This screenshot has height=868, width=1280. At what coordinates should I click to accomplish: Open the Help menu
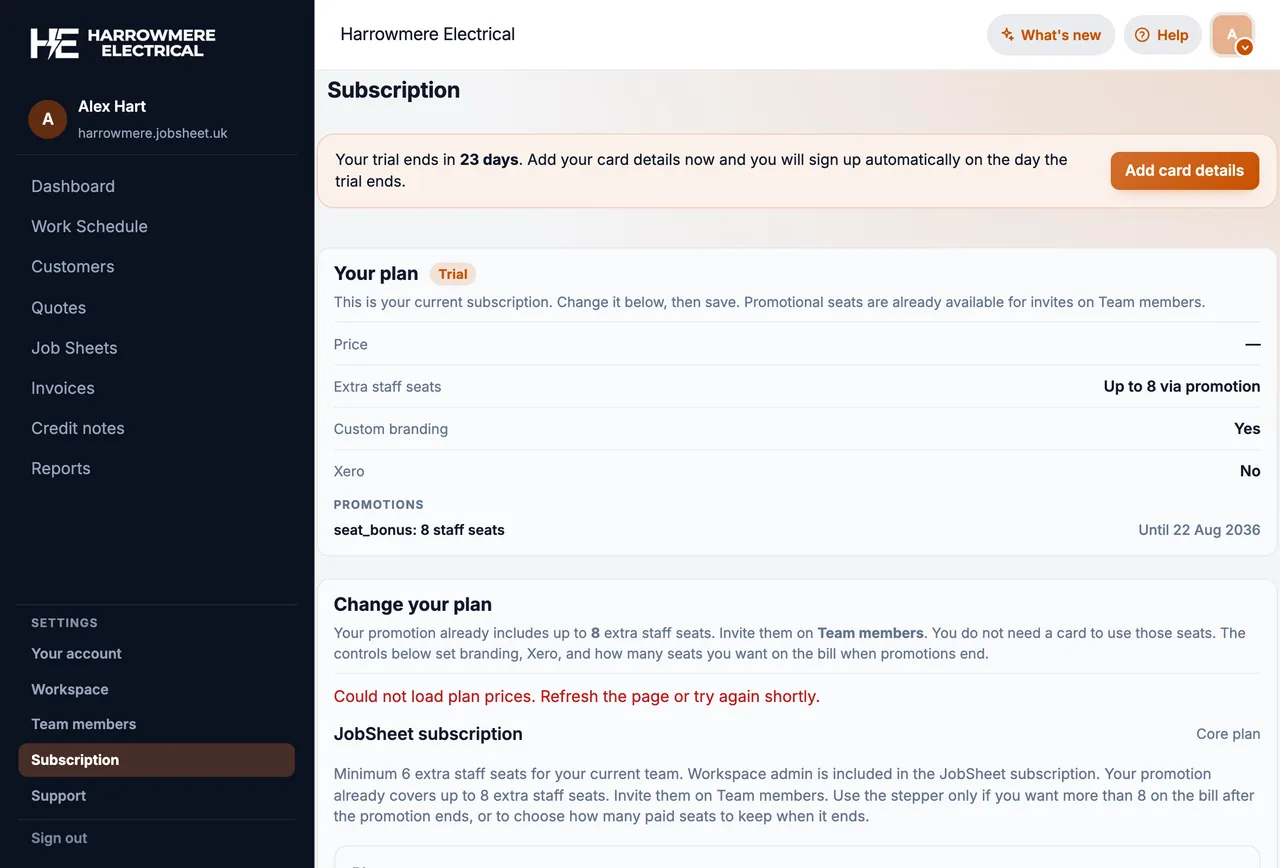pyautogui.click(x=1162, y=35)
